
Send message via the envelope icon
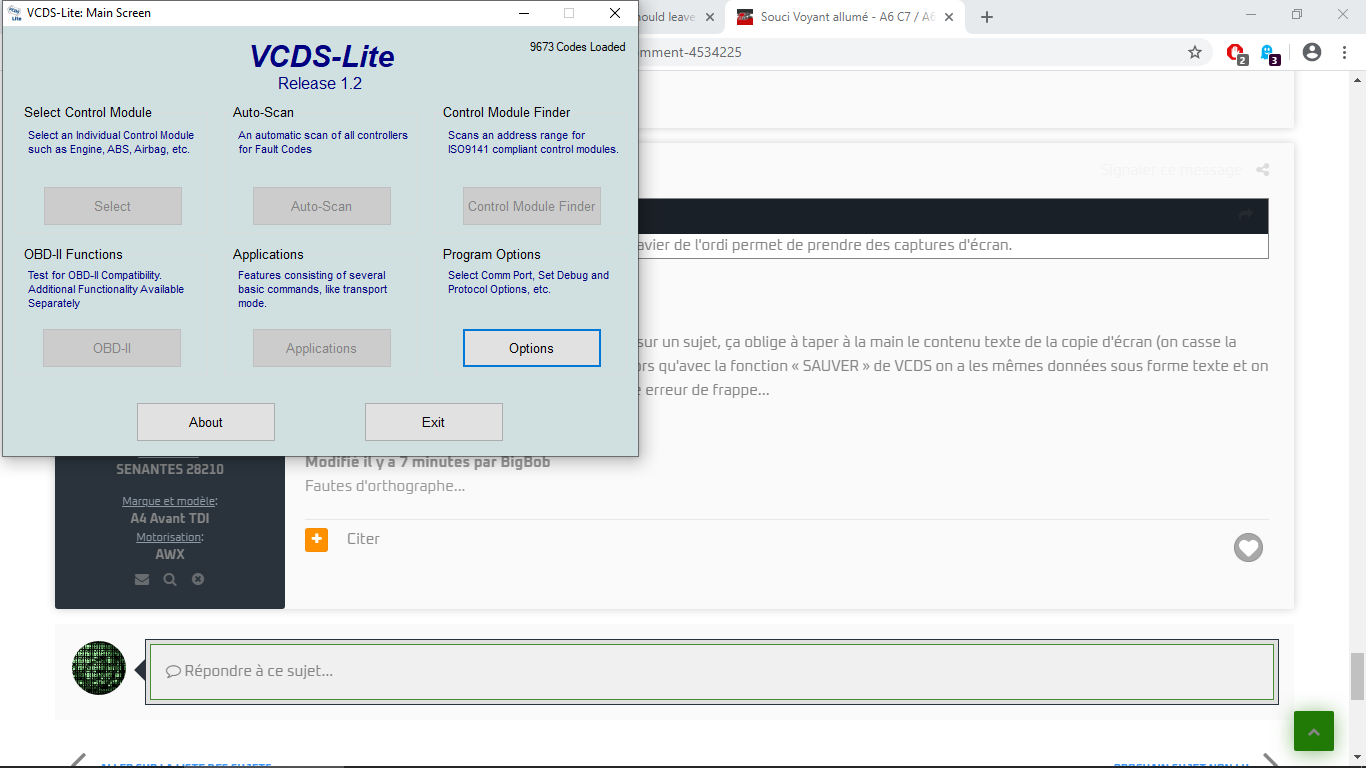(x=142, y=579)
